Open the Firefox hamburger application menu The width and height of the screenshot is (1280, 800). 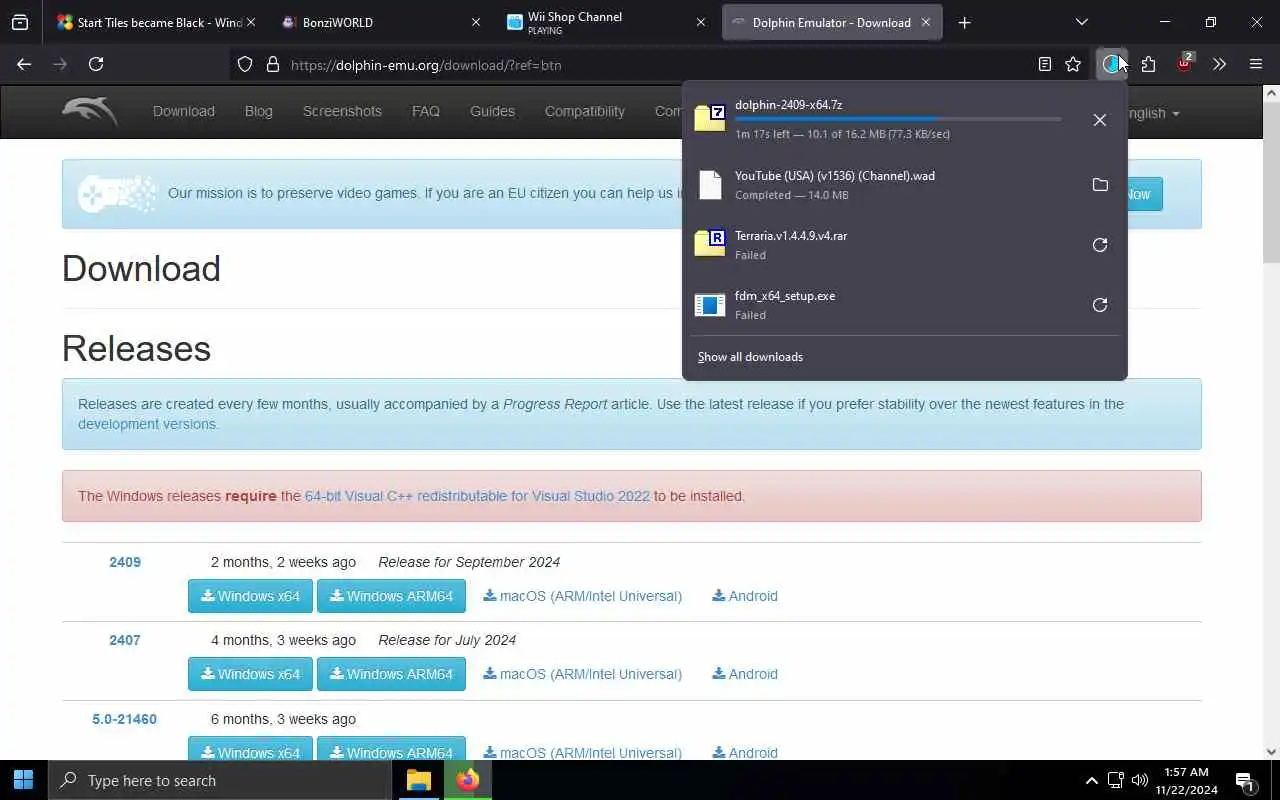click(1256, 64)
